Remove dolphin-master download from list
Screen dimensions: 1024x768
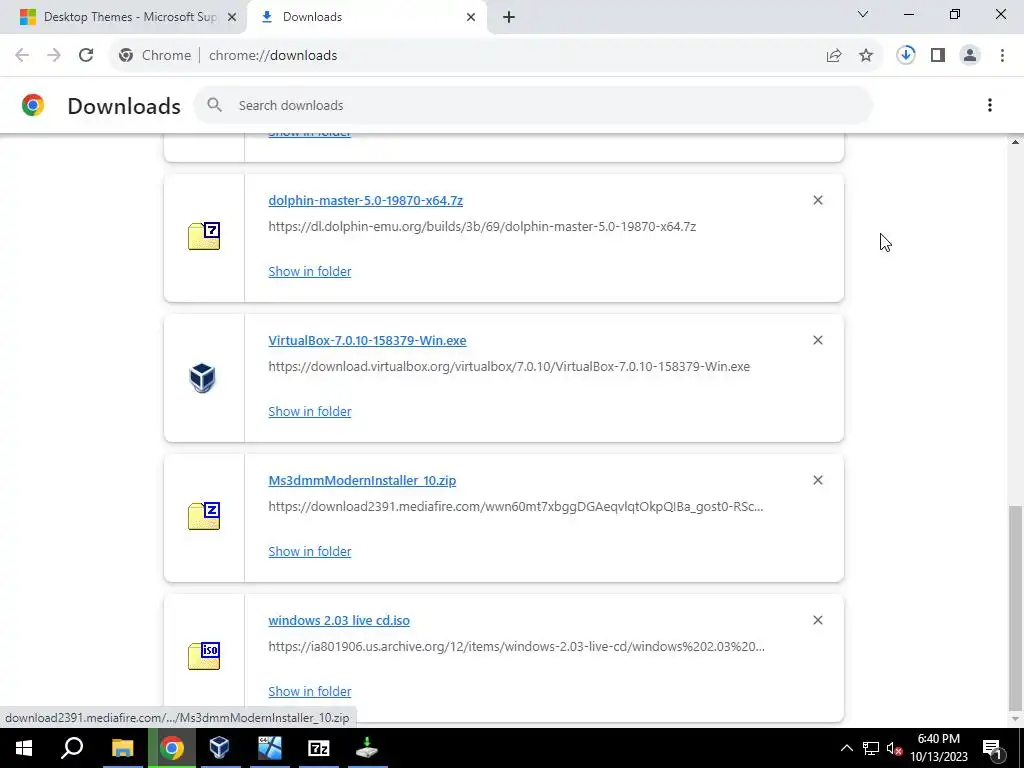click(818, 200)
